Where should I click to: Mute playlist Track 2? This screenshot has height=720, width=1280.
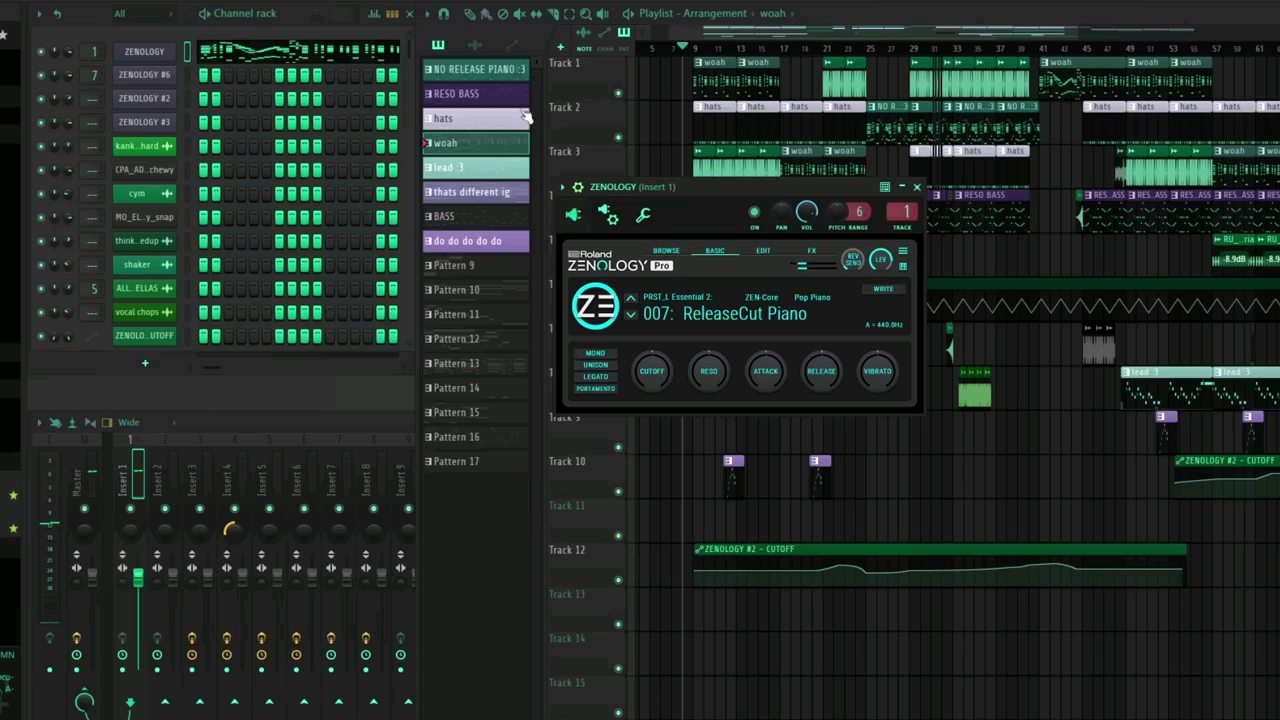point(618,137)
